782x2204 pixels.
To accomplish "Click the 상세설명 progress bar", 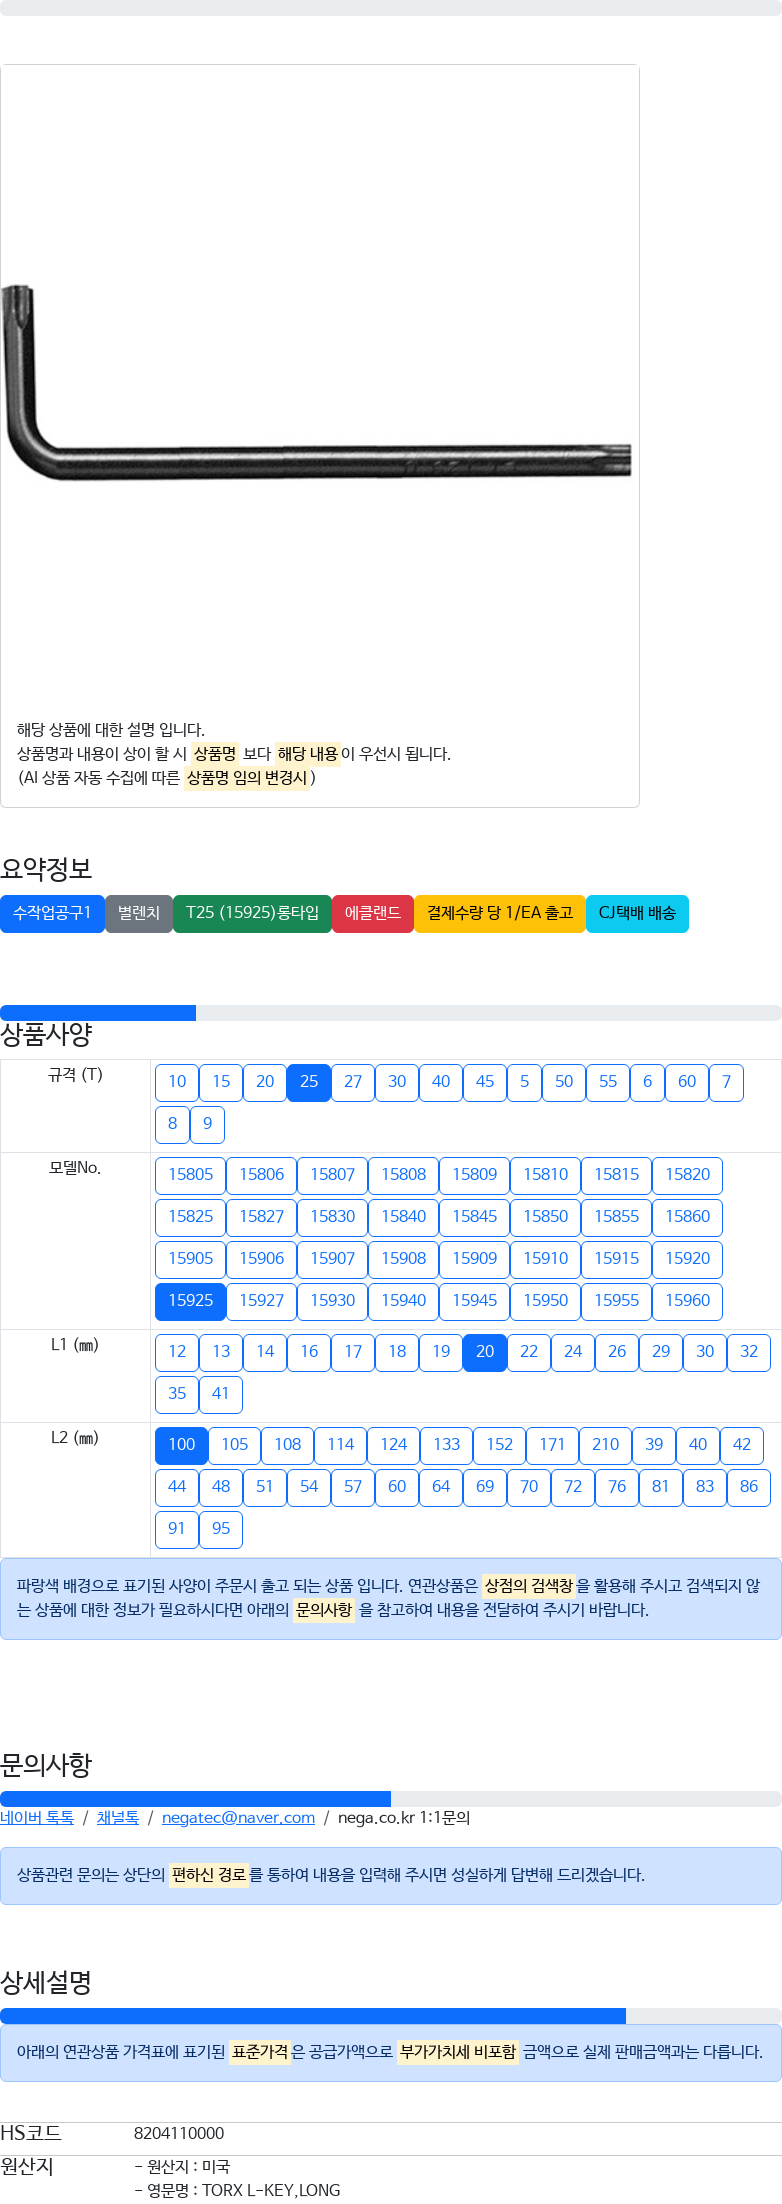I will coord(391,2016).
